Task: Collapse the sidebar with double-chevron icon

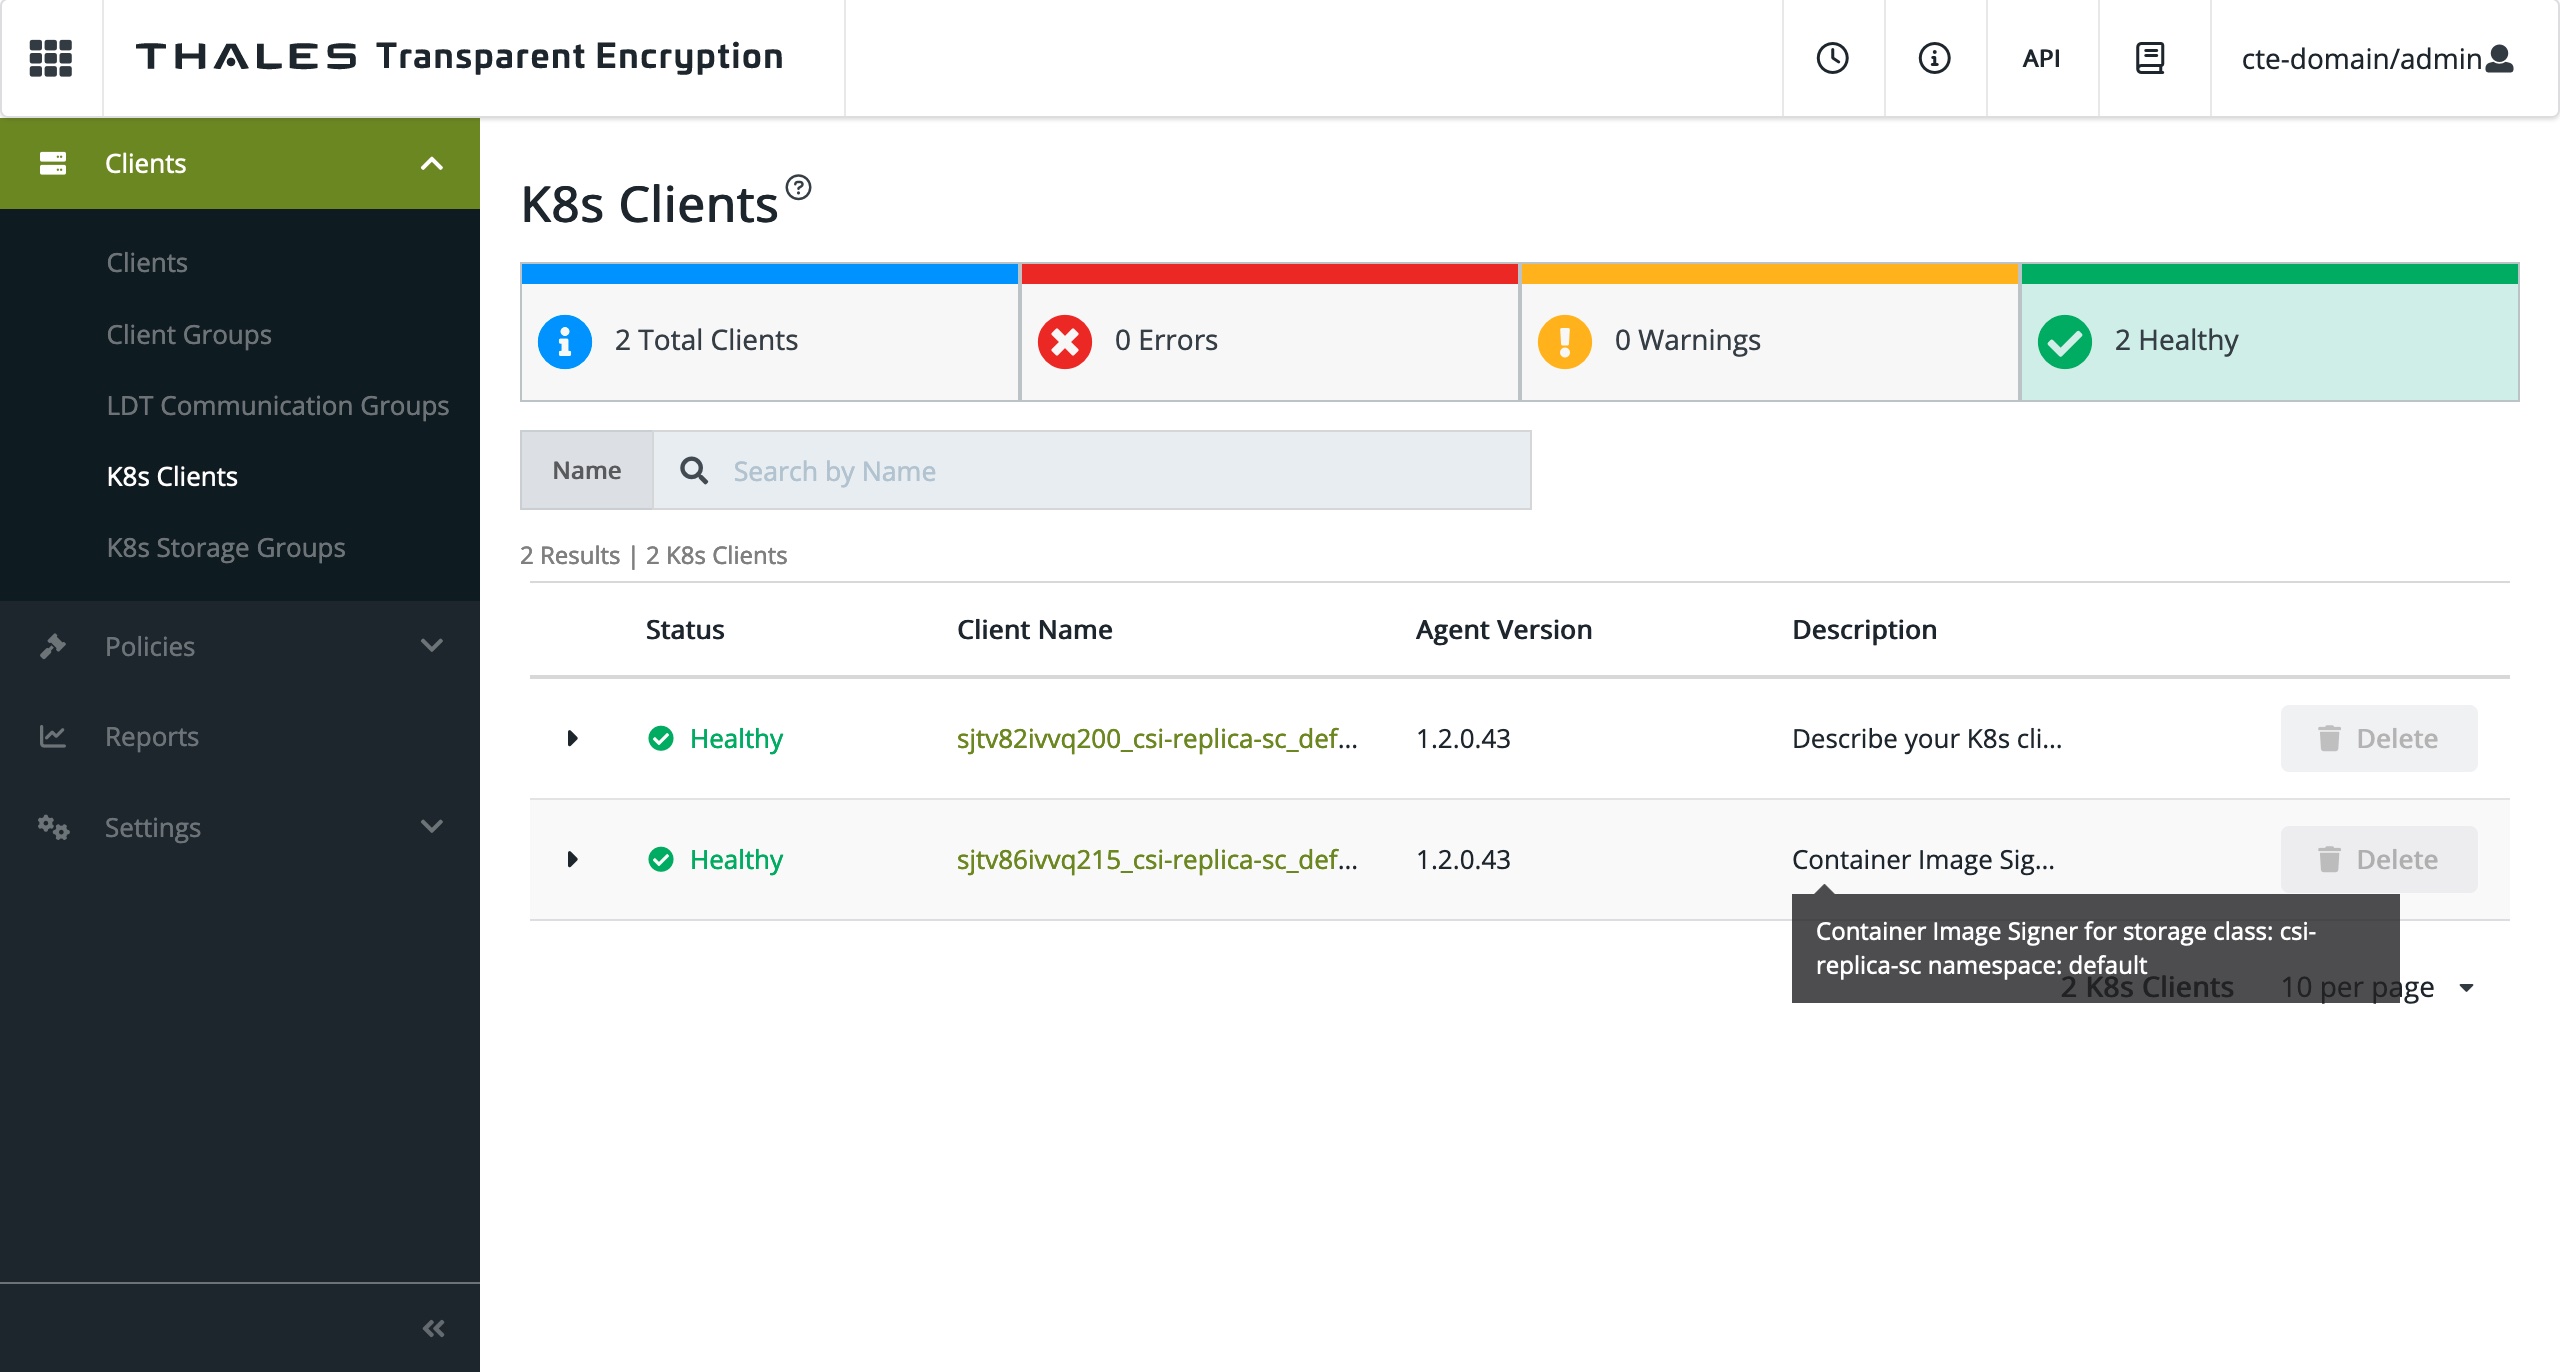Action: pos(433,1328)
